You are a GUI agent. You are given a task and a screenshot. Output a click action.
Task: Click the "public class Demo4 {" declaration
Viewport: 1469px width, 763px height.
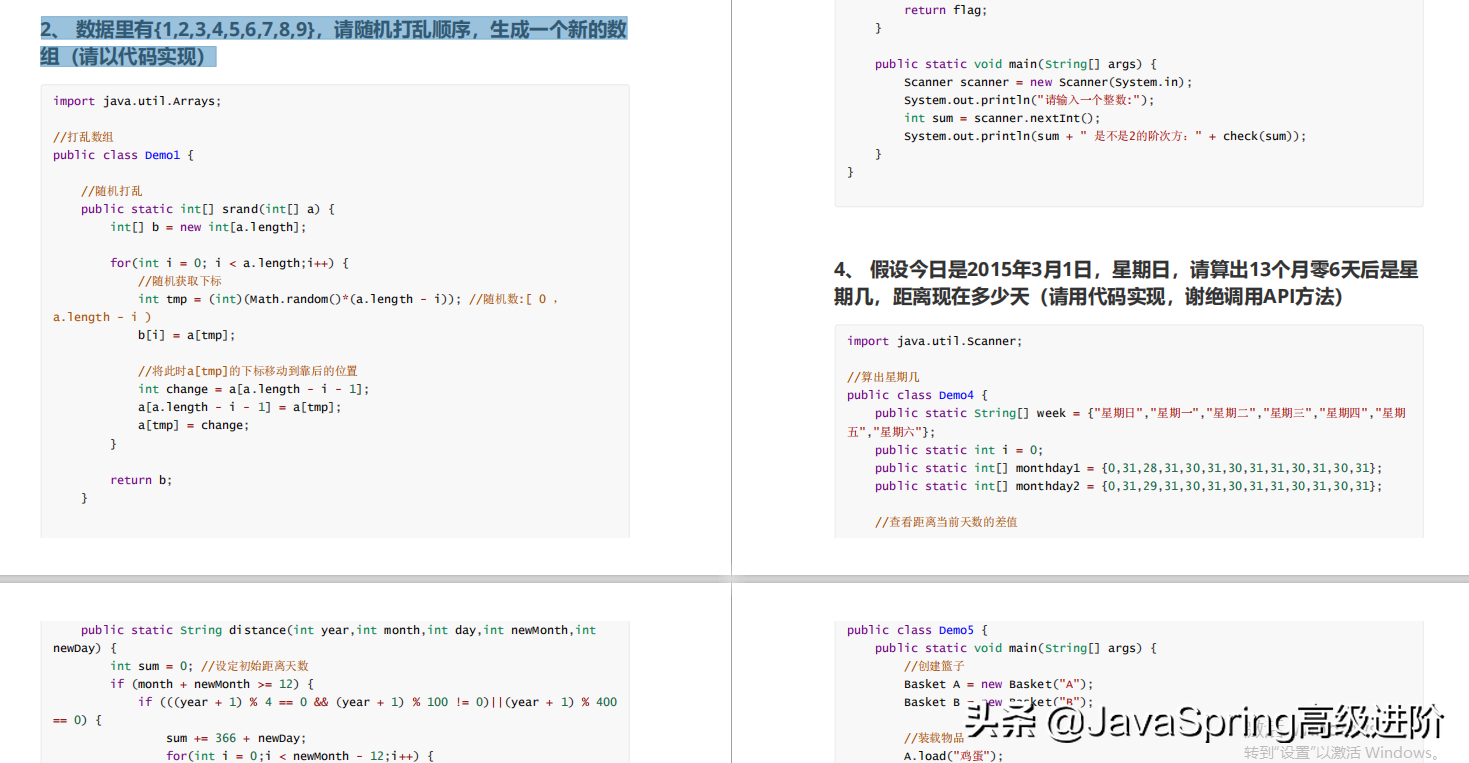(x=917, y=395)
